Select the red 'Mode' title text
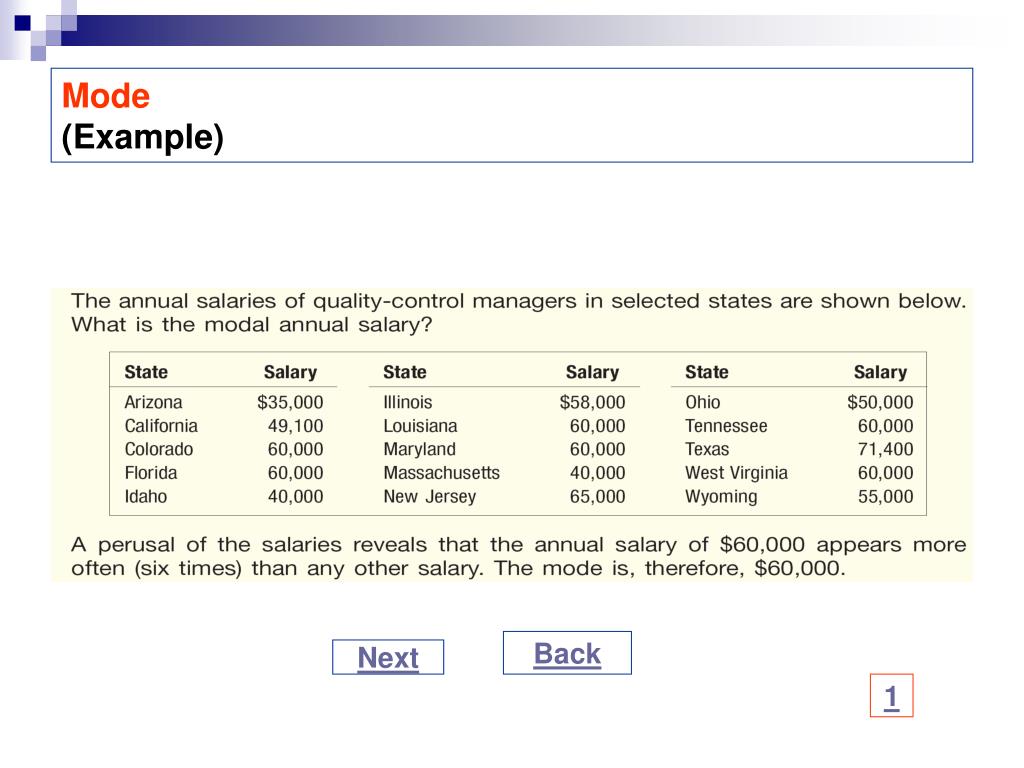 [106, 96]
